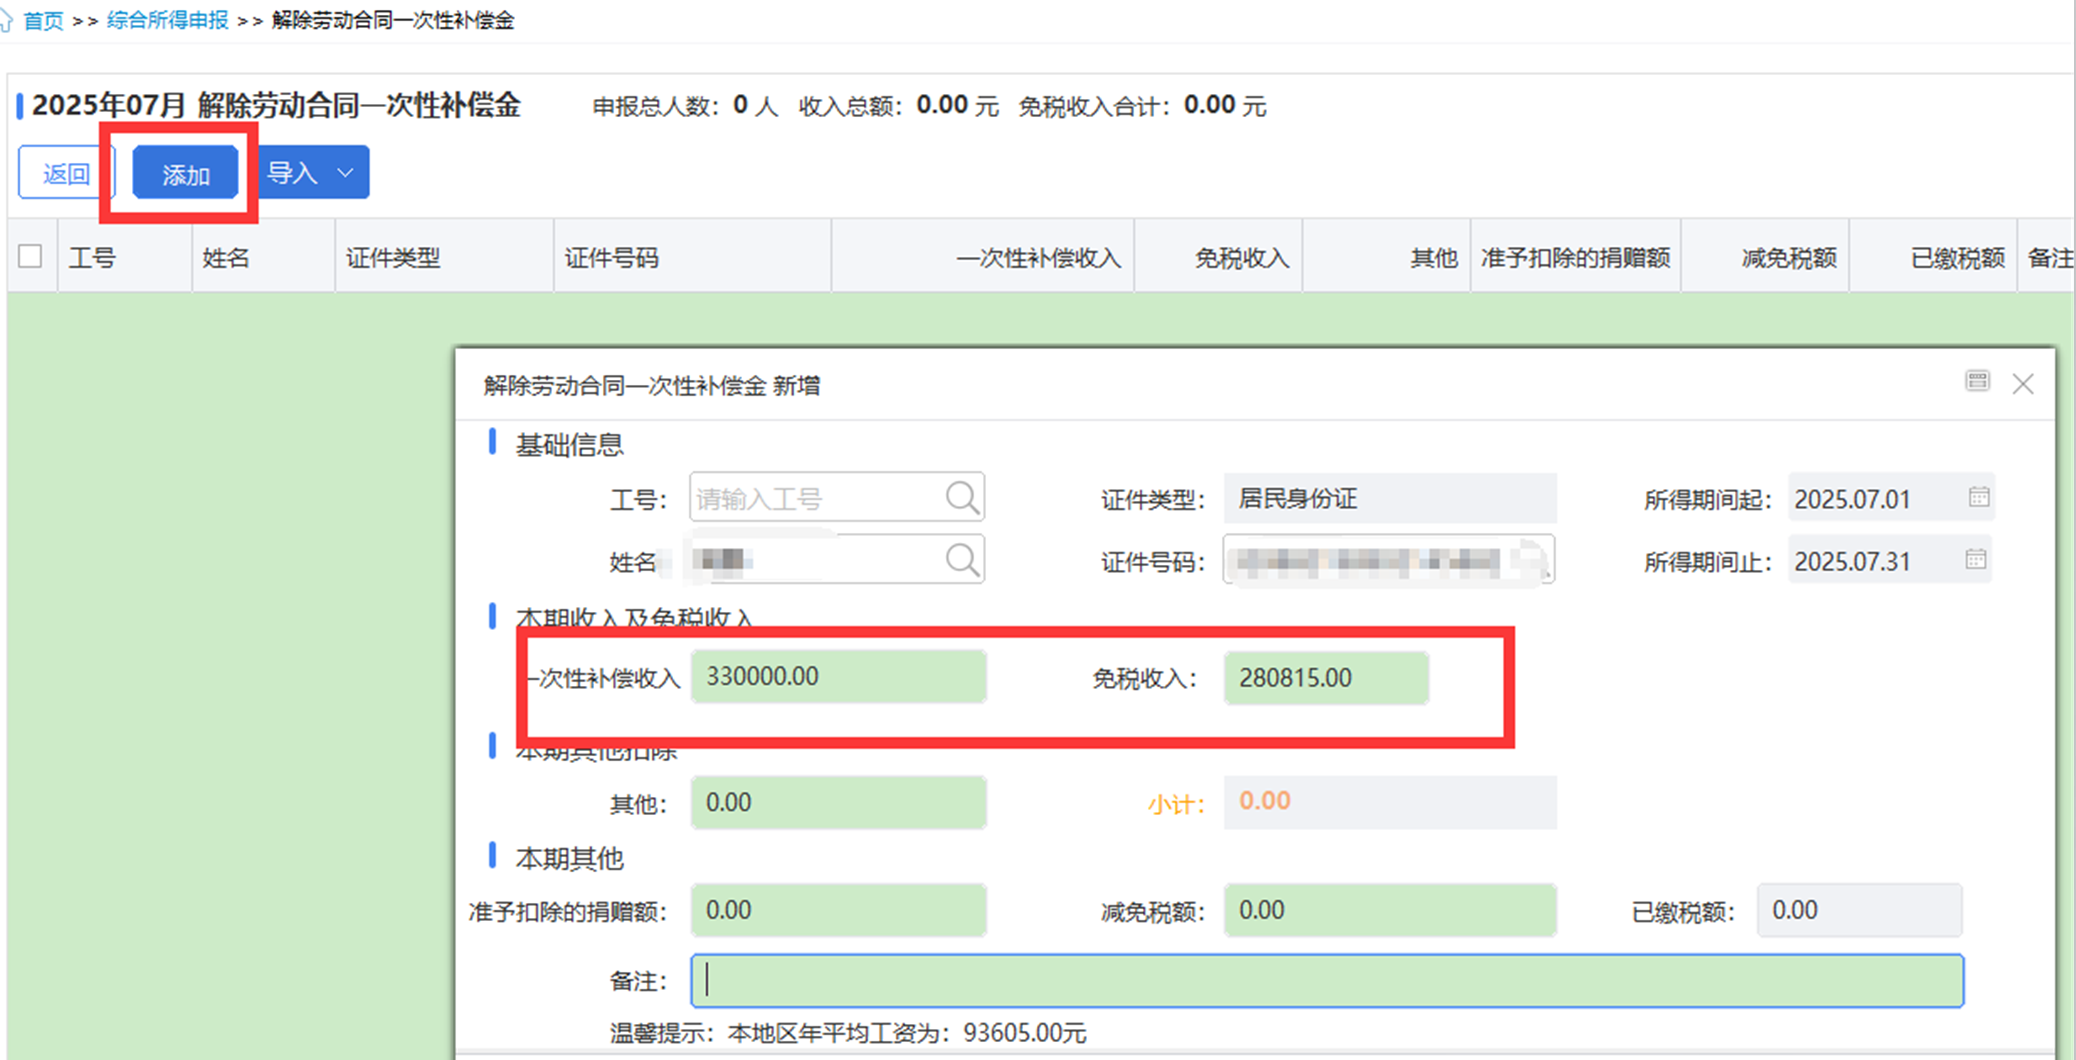Image resolution: width=2076 pixels, height=1060 pixels.
Task: Click search icon in 姓名 field
Action: point(962,560)
